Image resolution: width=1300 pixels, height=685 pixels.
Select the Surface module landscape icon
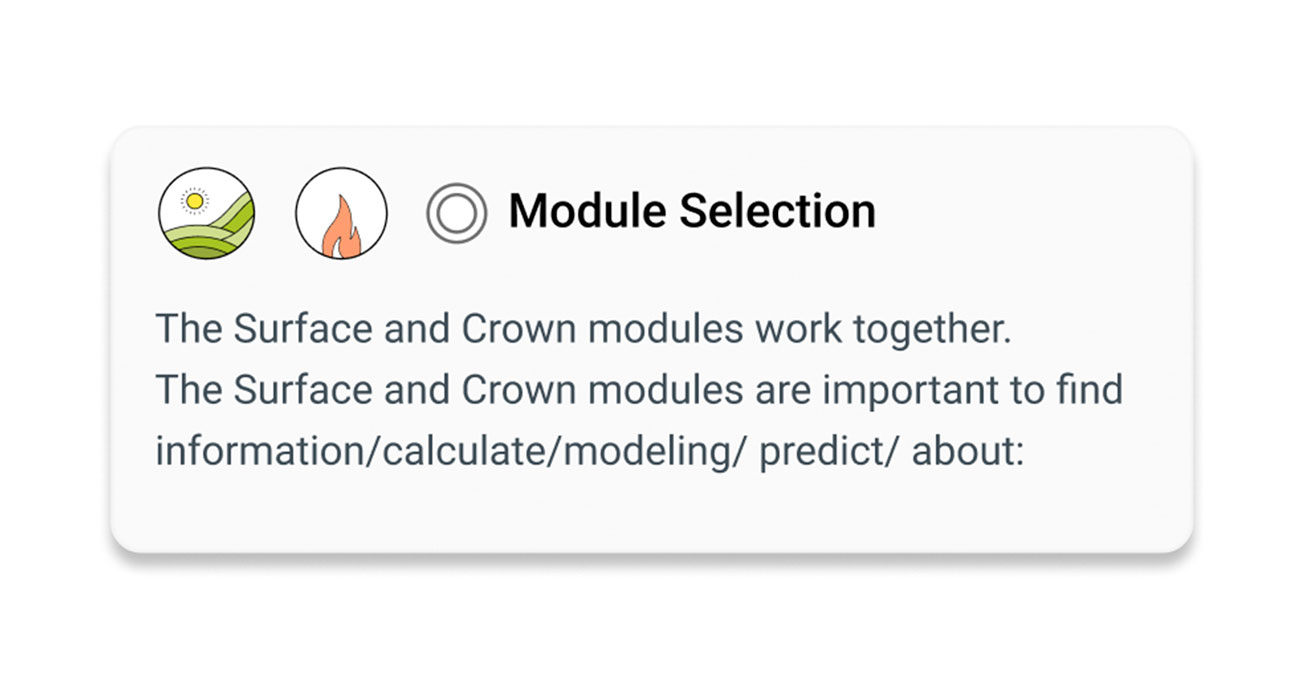(x=207, y=213)
